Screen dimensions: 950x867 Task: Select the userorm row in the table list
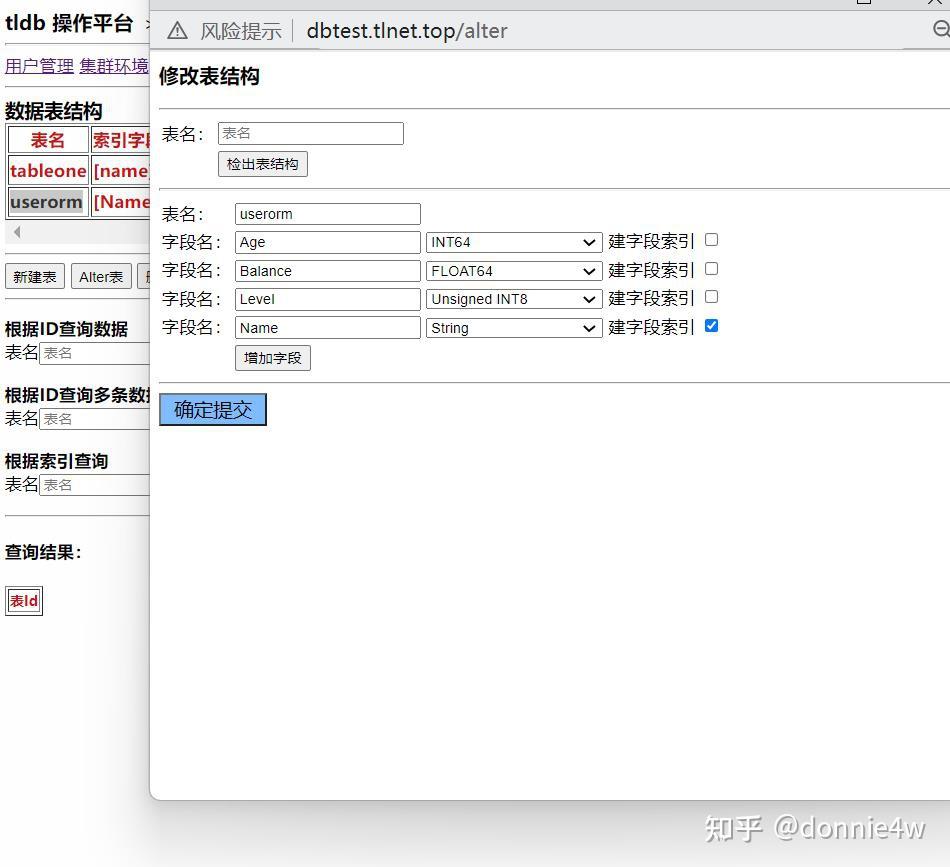pos(46,202)
